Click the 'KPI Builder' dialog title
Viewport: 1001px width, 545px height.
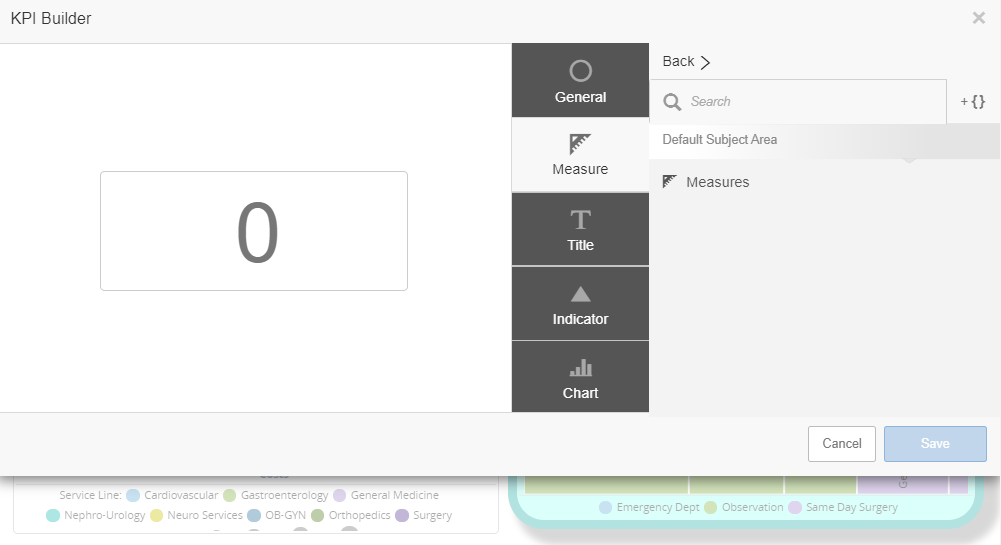pos(51,19)
